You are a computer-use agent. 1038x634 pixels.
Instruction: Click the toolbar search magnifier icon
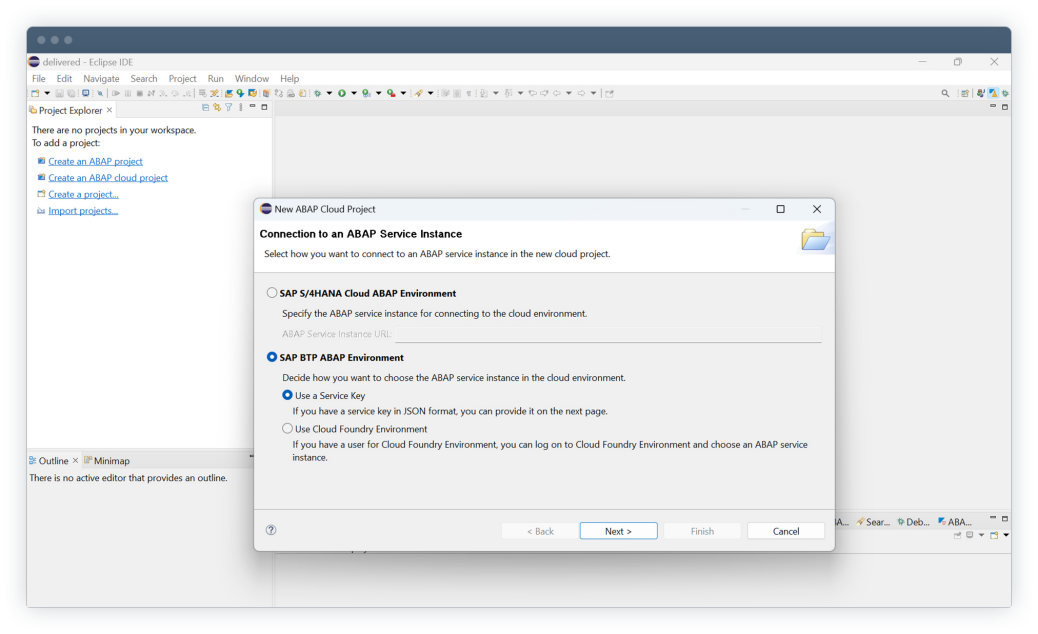(x=946, y=93)
